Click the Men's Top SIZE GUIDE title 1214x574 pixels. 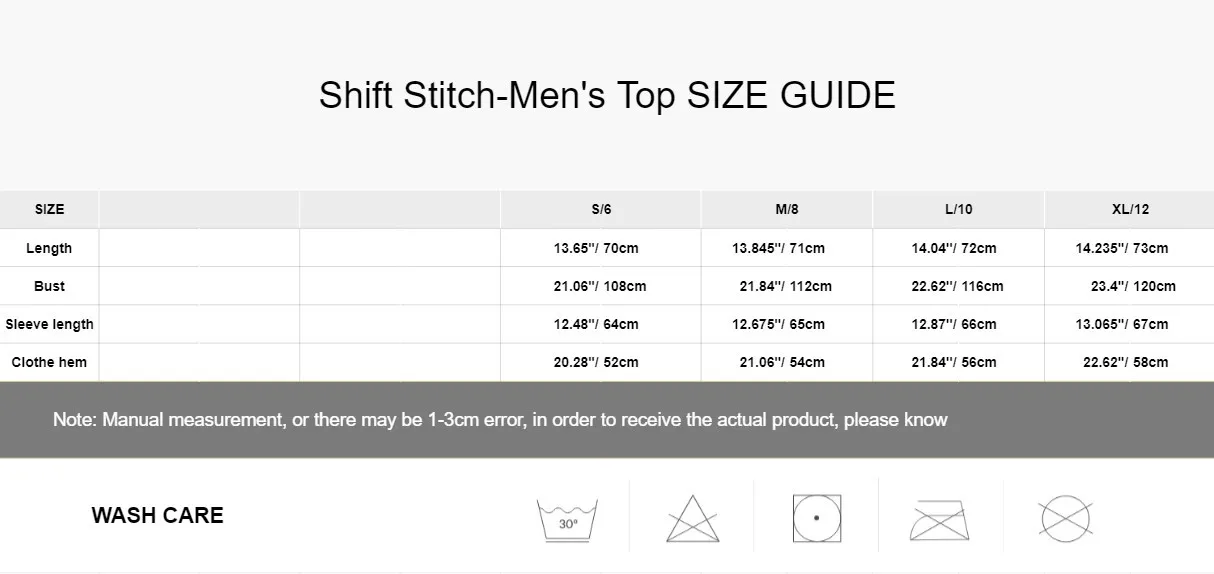607,95
